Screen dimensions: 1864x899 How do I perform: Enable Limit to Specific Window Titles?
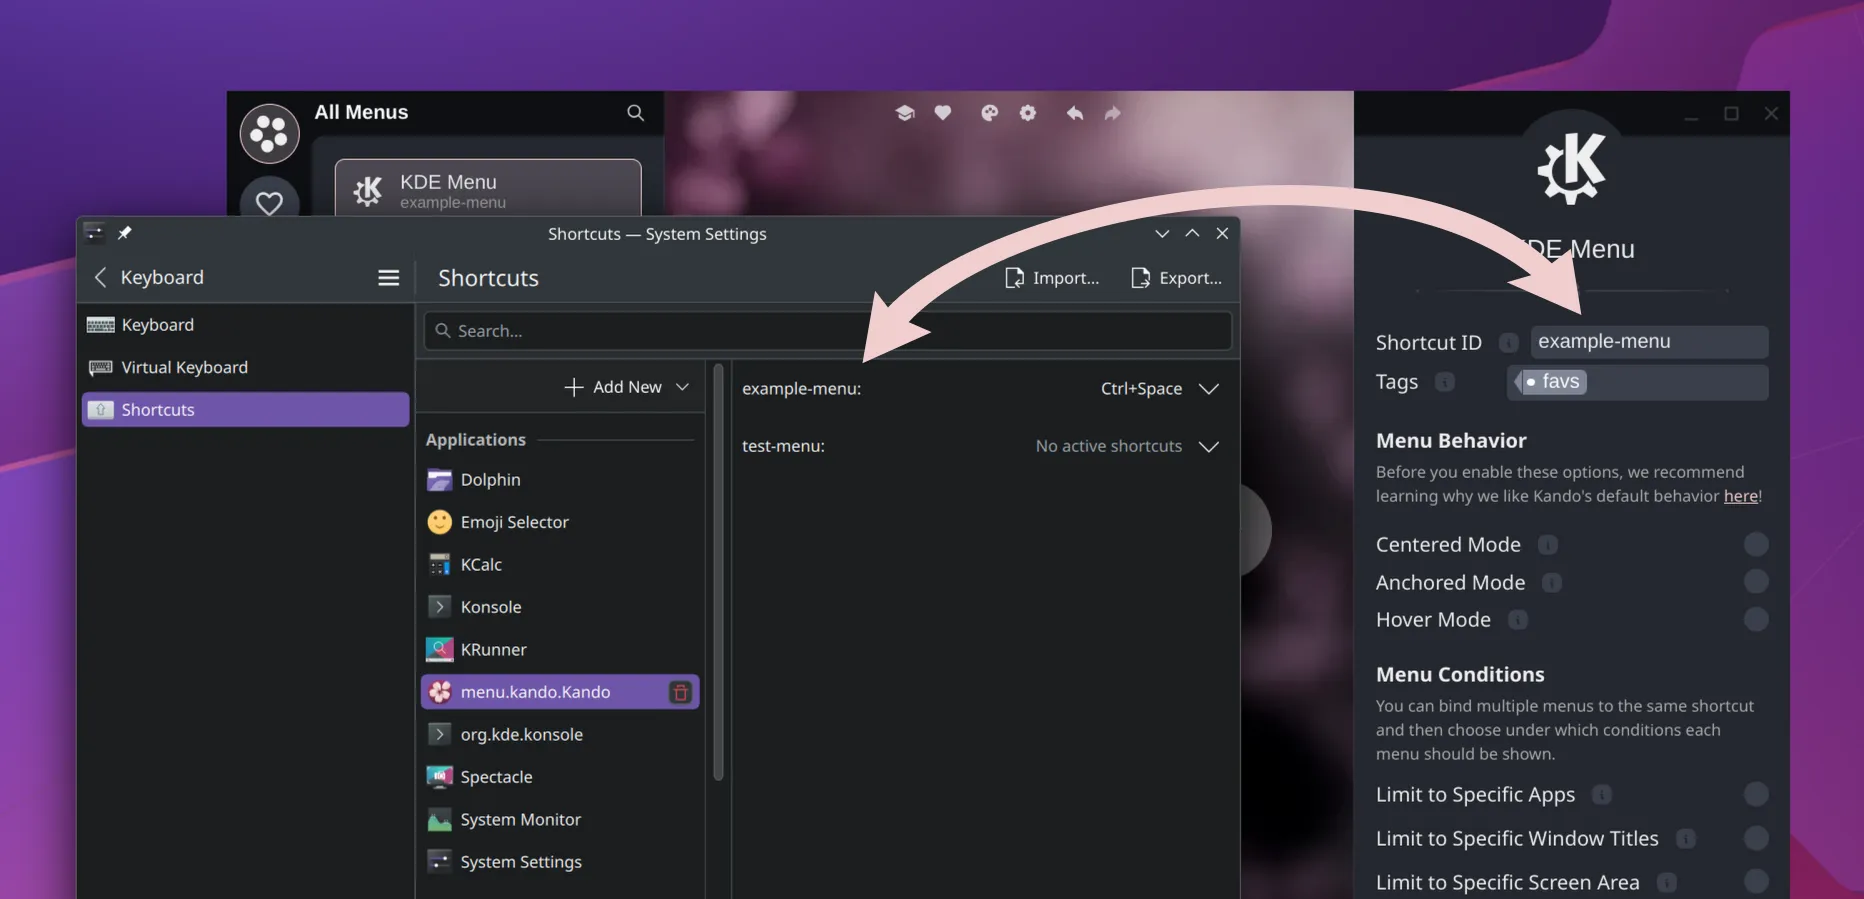[x=1756, y=838]
